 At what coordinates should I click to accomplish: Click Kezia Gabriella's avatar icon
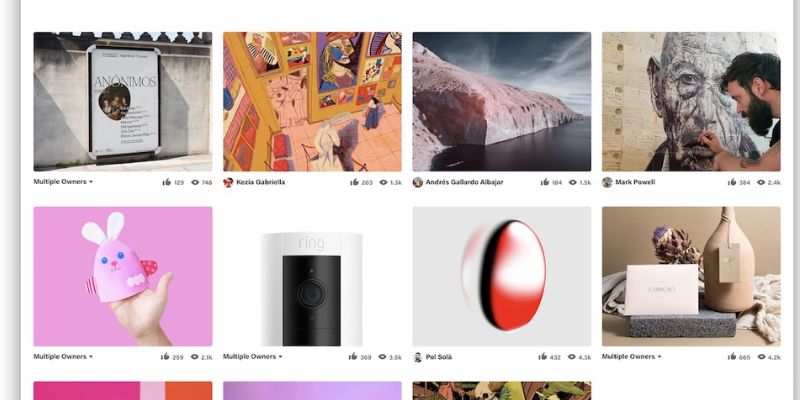(228, 182)
